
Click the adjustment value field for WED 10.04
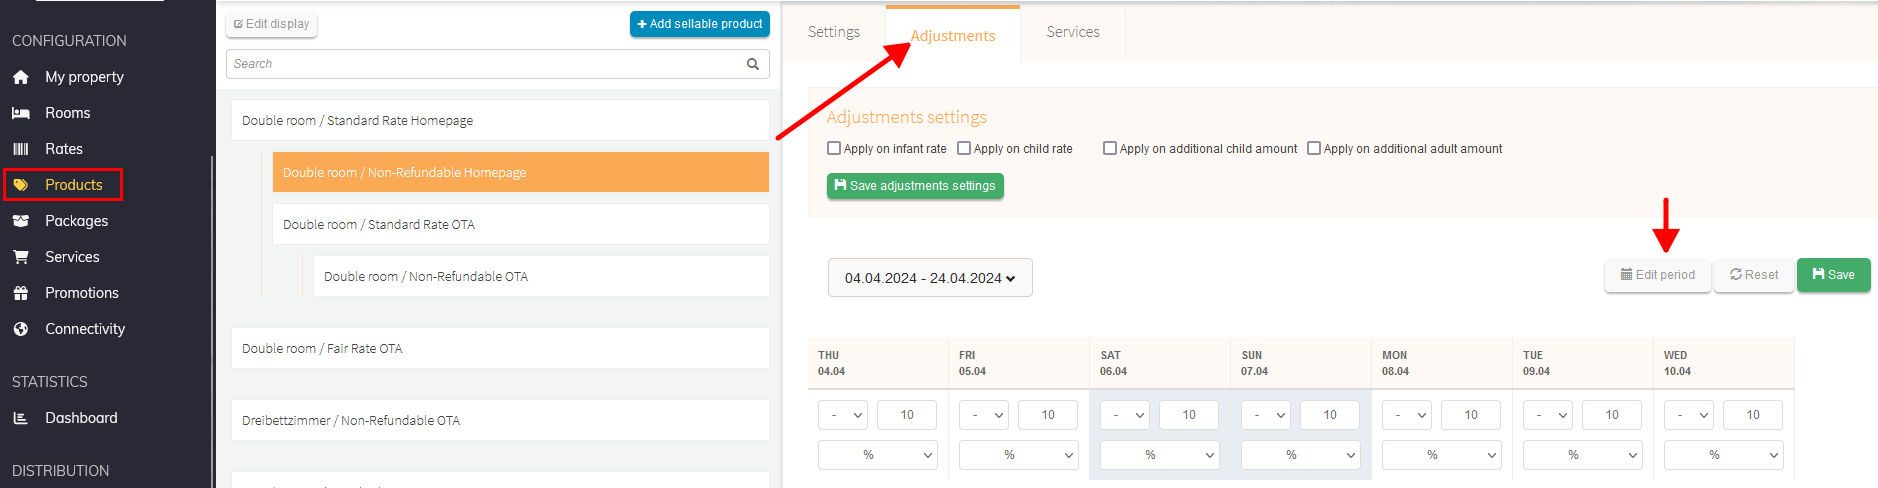pos(1752,415)
